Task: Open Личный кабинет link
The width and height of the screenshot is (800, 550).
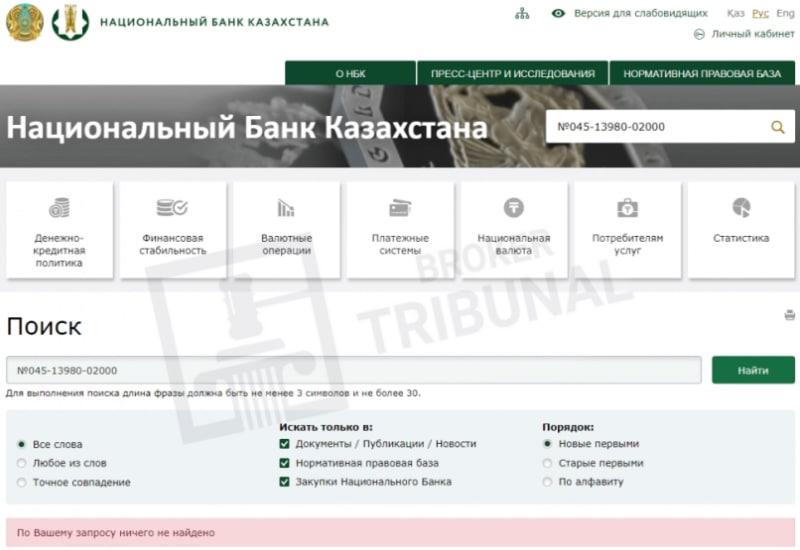Action: [x=753, y=34]
